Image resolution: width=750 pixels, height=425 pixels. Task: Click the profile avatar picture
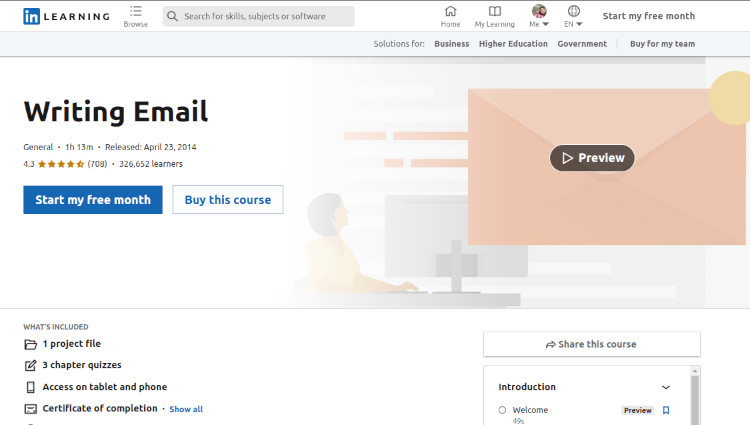tap(539, 11)
